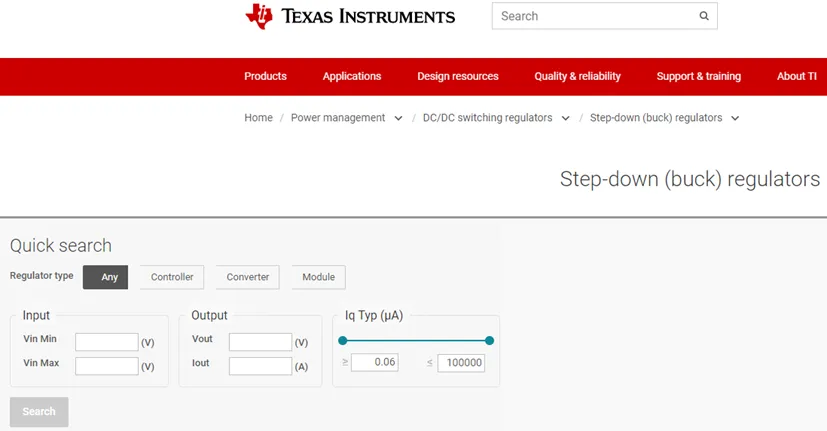Select Converter regulator type
The width and height of the screenshot is (827, 431).
[248, 277]
